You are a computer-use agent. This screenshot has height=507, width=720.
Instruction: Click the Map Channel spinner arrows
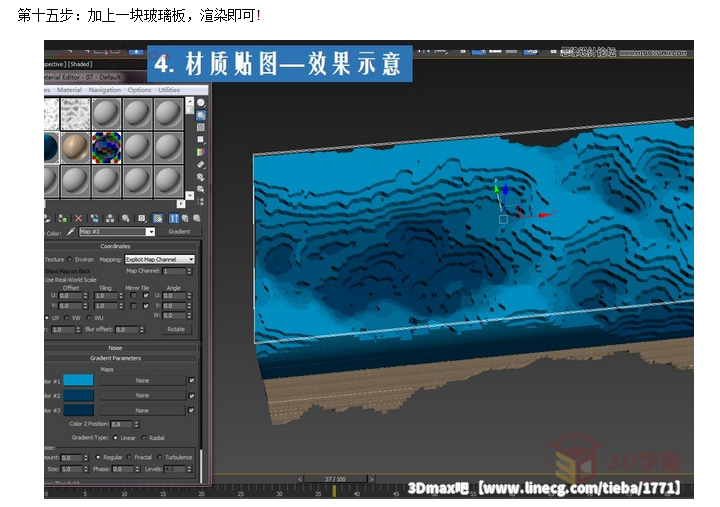pos(189,271)
